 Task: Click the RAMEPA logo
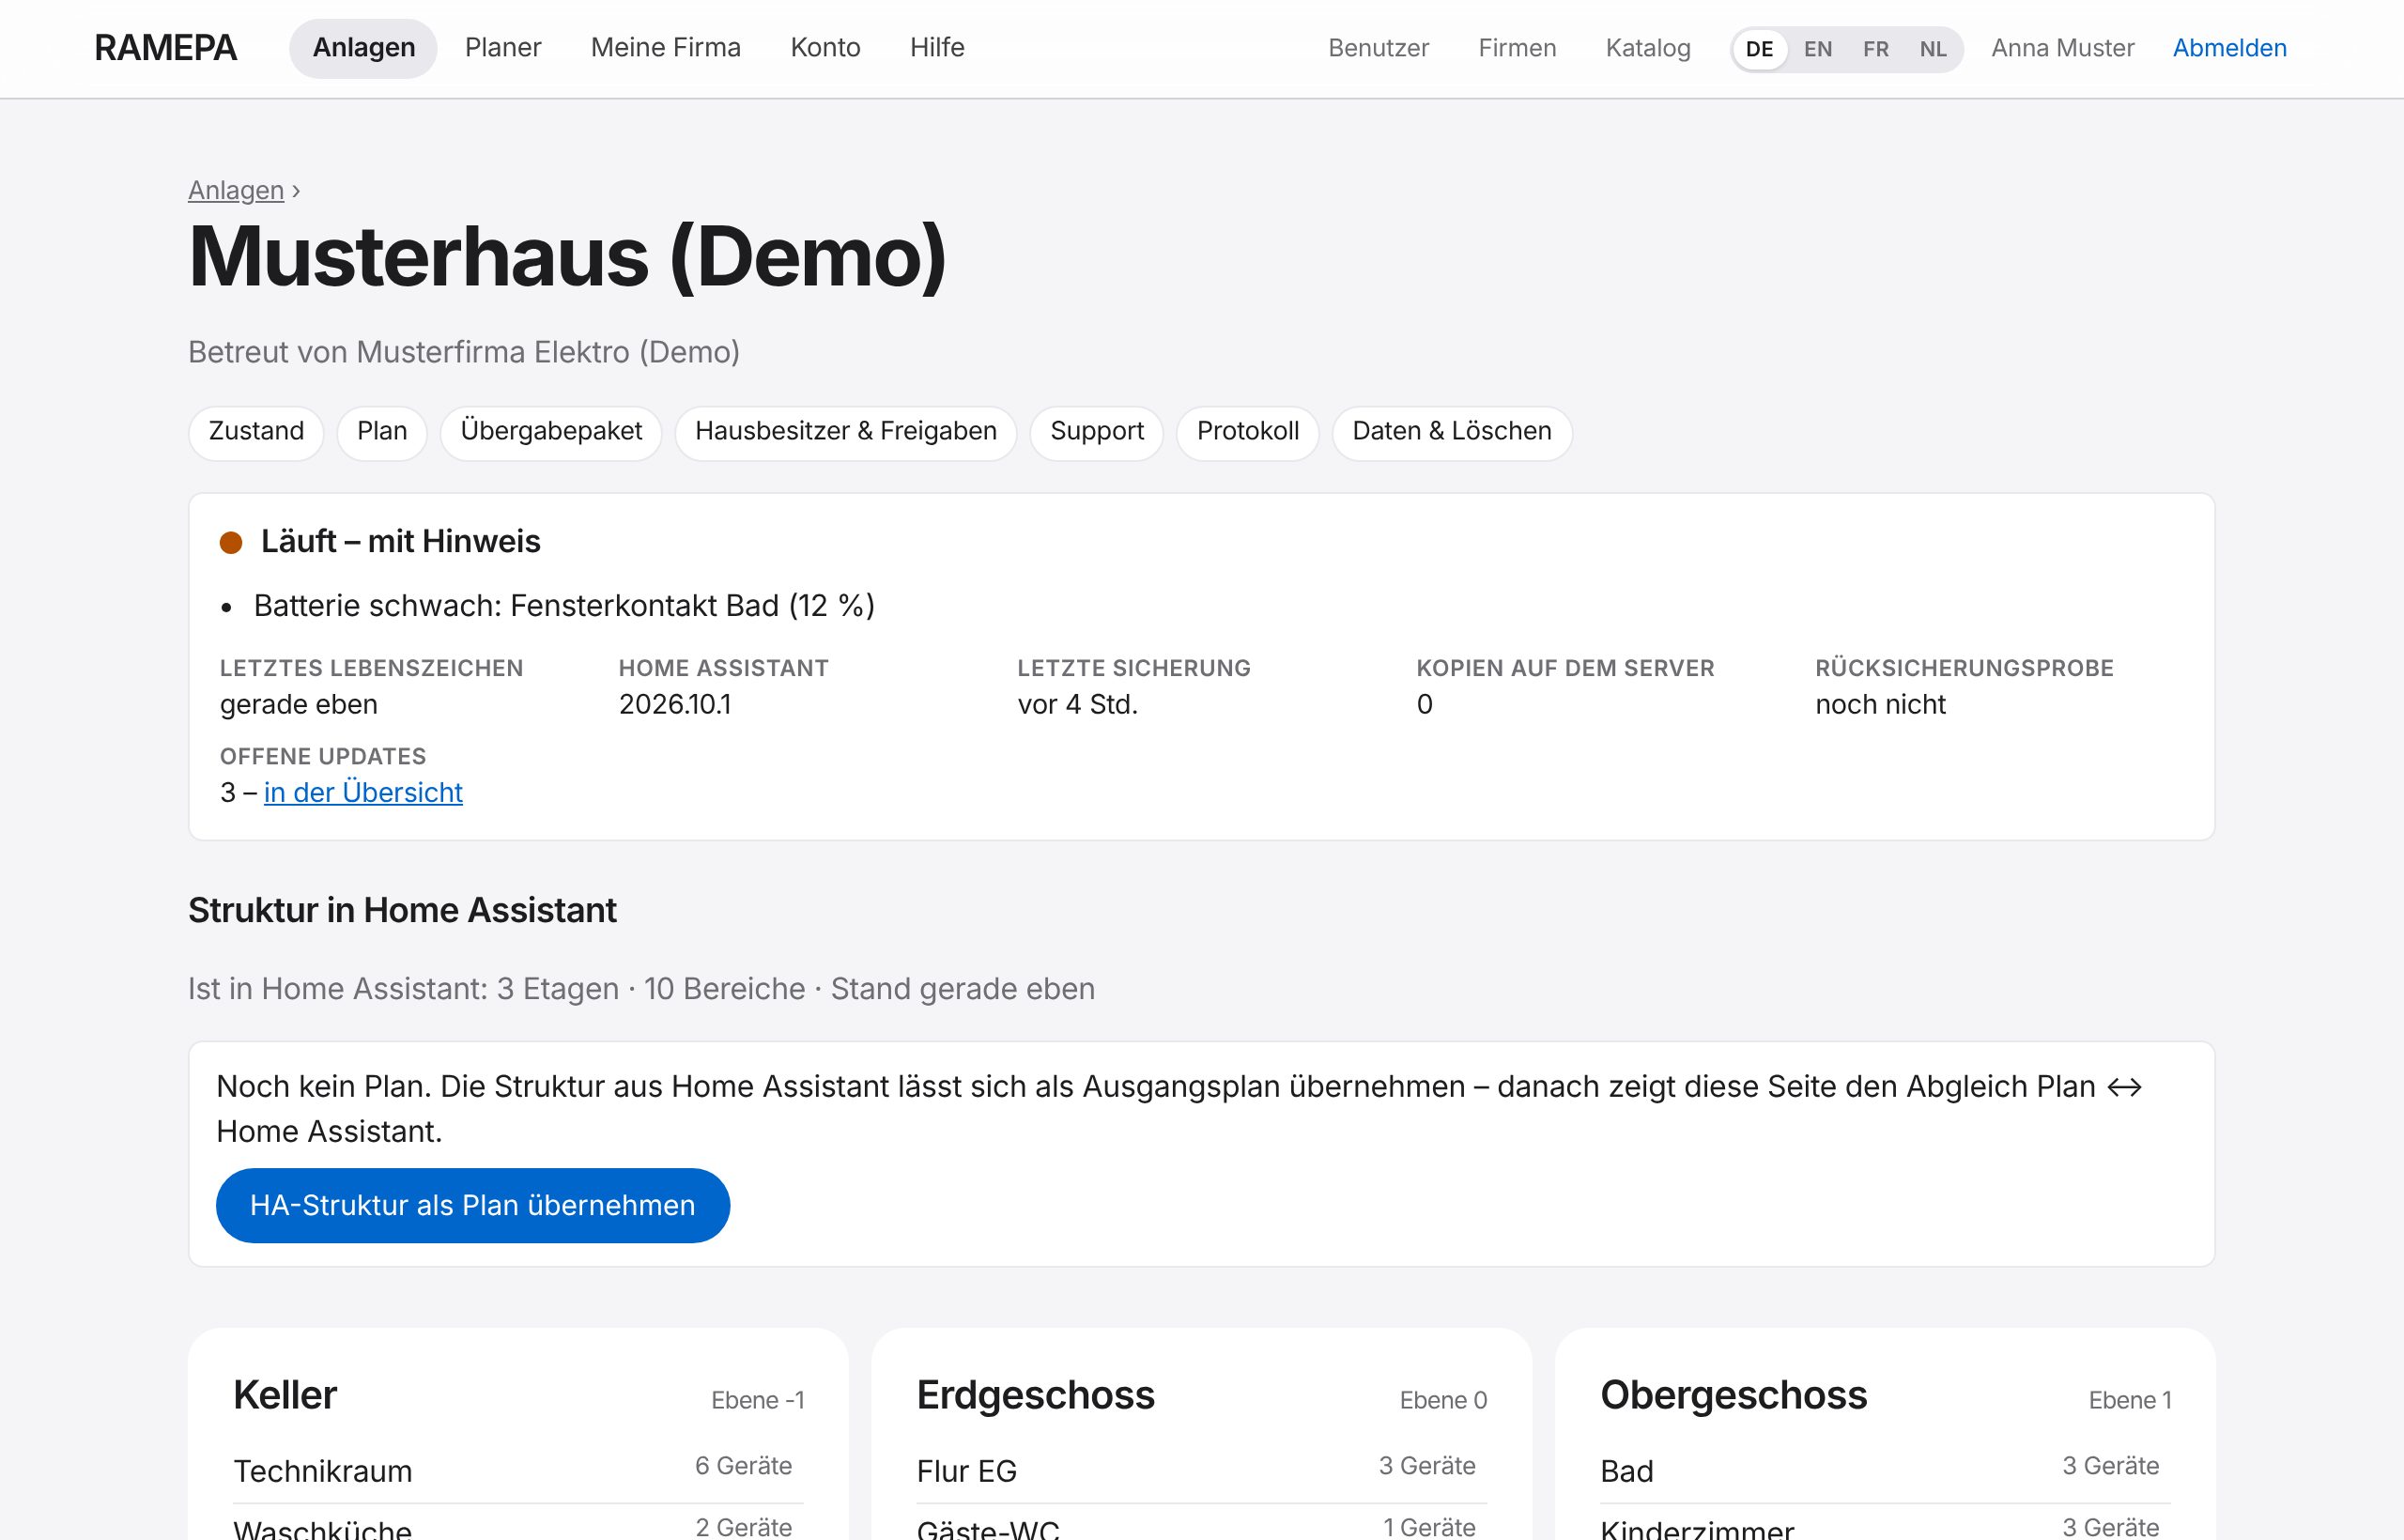click(165, 48)
